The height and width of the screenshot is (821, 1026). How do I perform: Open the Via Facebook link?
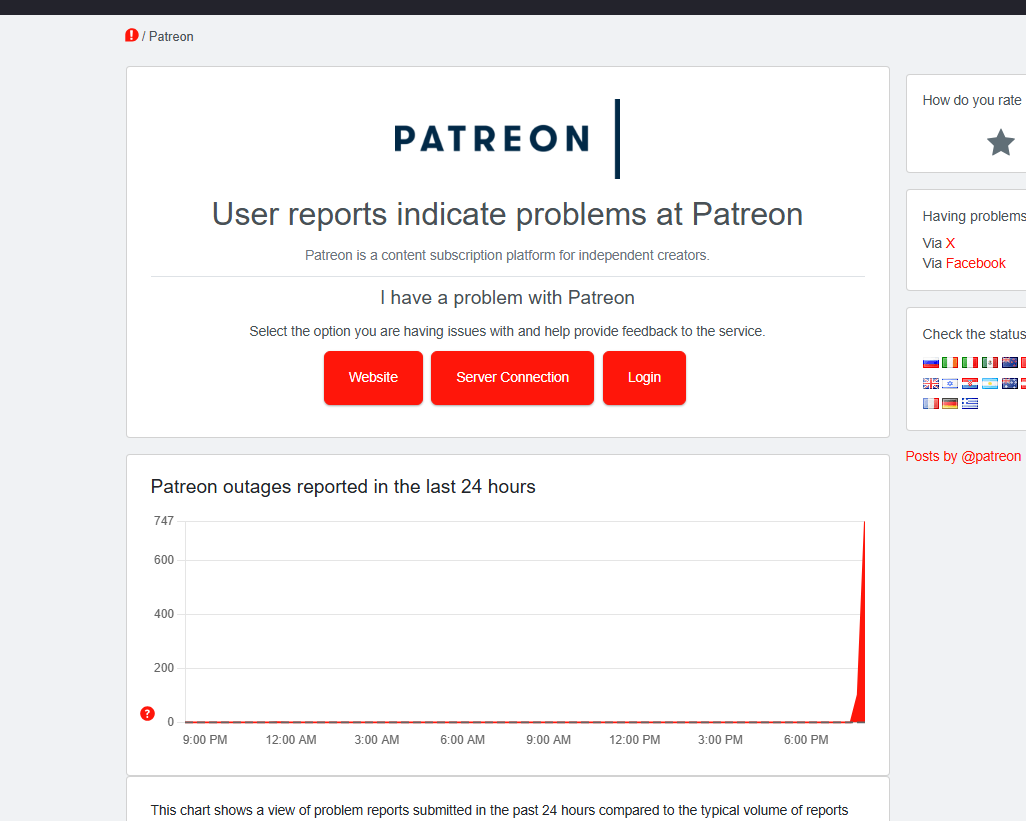coord(976,264)
